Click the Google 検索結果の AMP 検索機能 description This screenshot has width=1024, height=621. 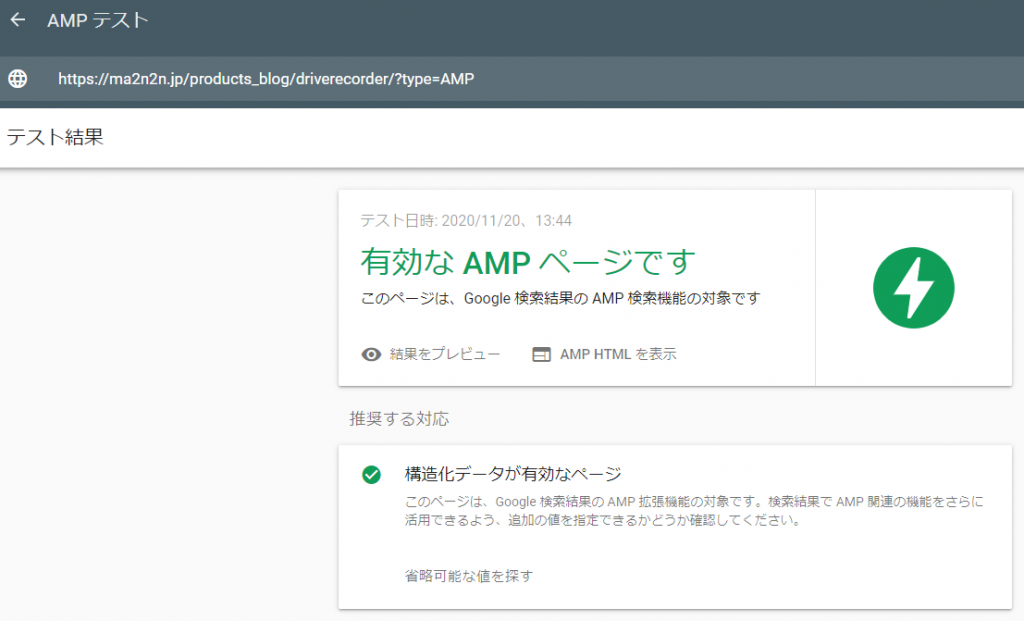click(560, 298)
